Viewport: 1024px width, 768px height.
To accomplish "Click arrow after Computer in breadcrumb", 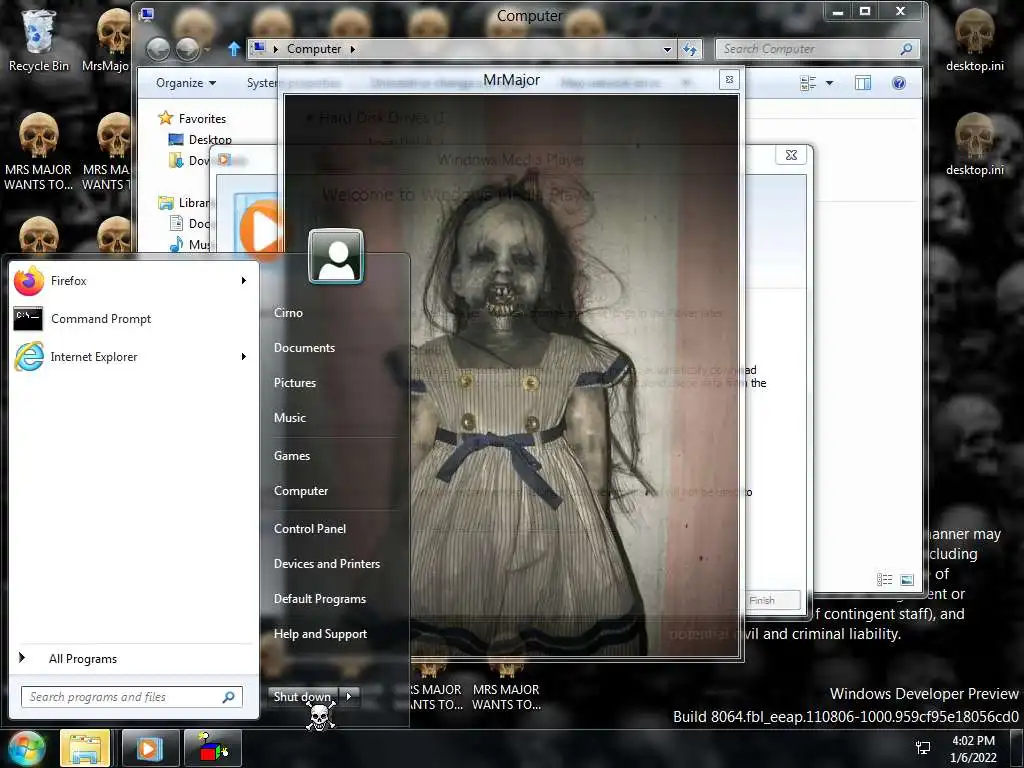I will (353, 49).
